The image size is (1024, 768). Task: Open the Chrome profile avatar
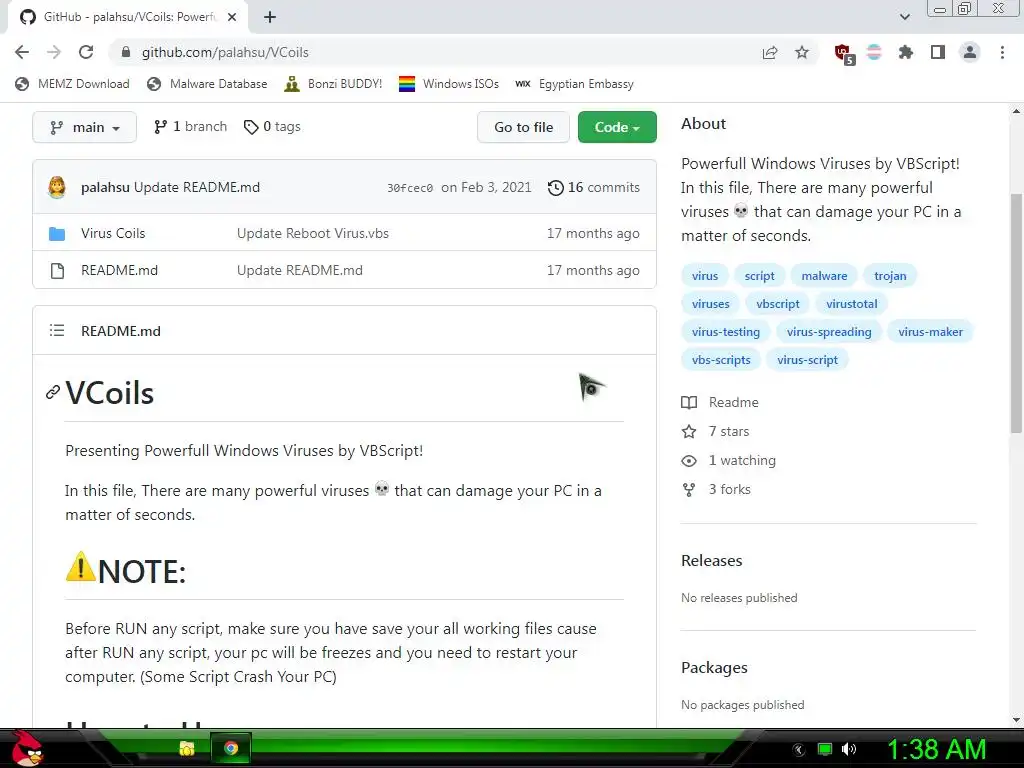click(970, 52)
